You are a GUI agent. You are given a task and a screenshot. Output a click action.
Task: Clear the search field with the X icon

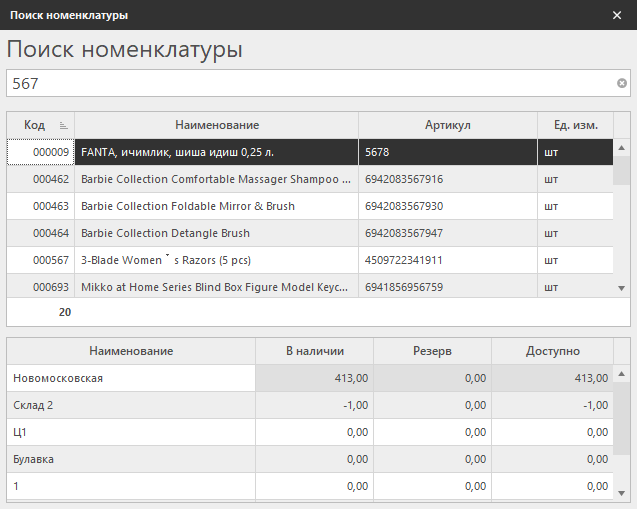coord(621,83)
